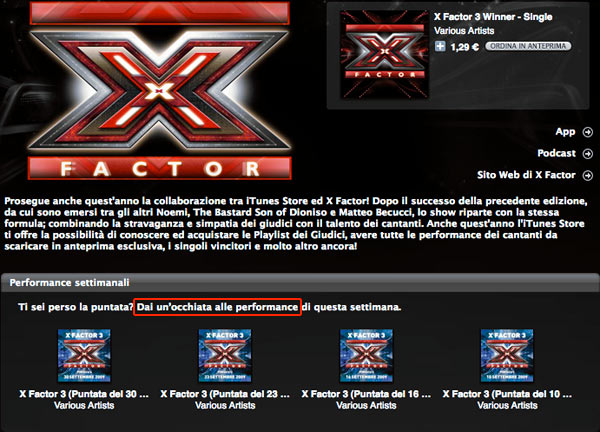Viewport: 600px width, 432px height.
Task: Click the arrow icon next to App
Action: click(x=587, y=132)
